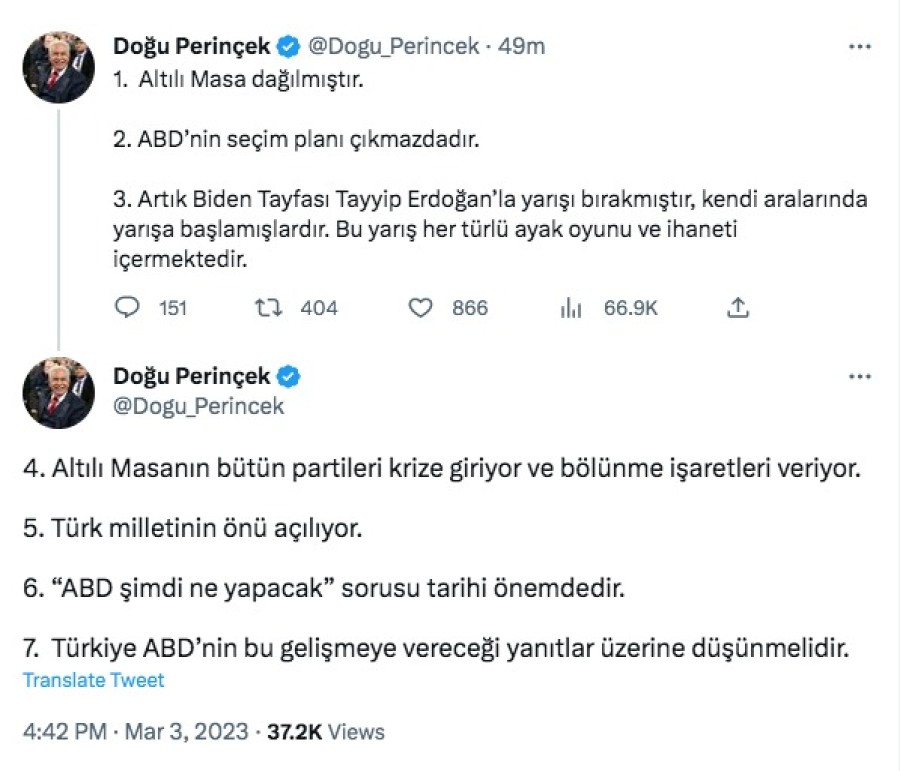Open the second tweet's profile avatar
Screen dimensions: 900x771
click(58, 393)
